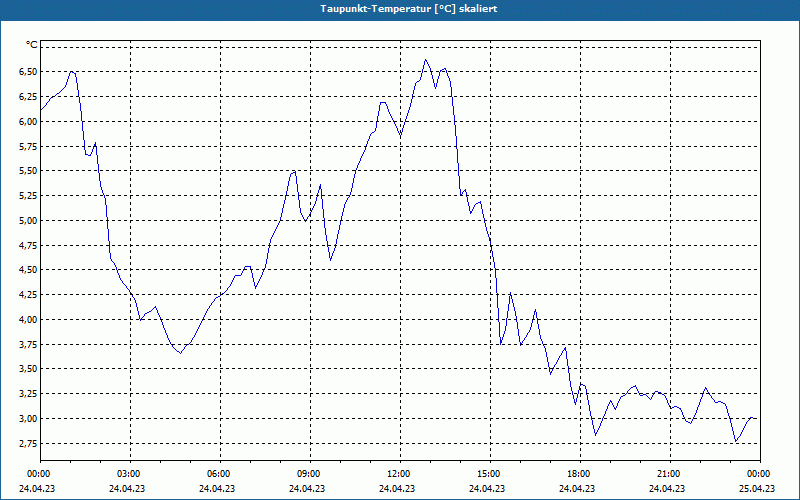
Task: Click the 4,00 y-axis label
Action: point(28,319)
